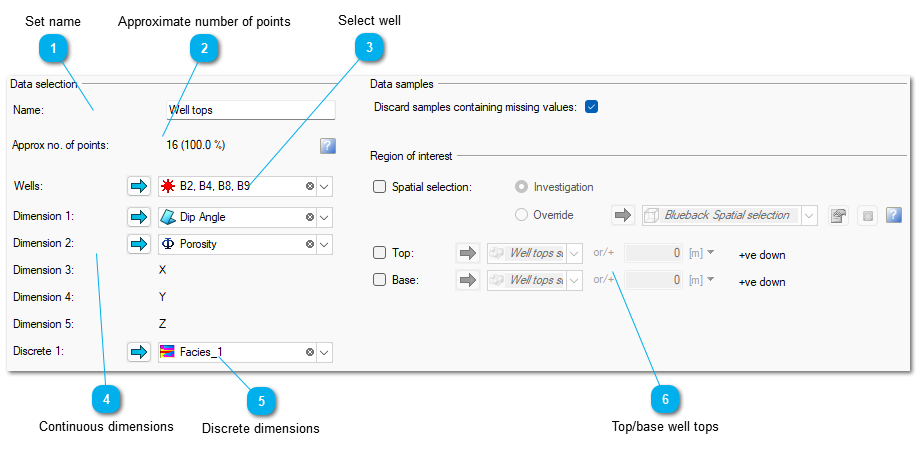Click the blue arrow beside Dimension 1

[139, 217]
